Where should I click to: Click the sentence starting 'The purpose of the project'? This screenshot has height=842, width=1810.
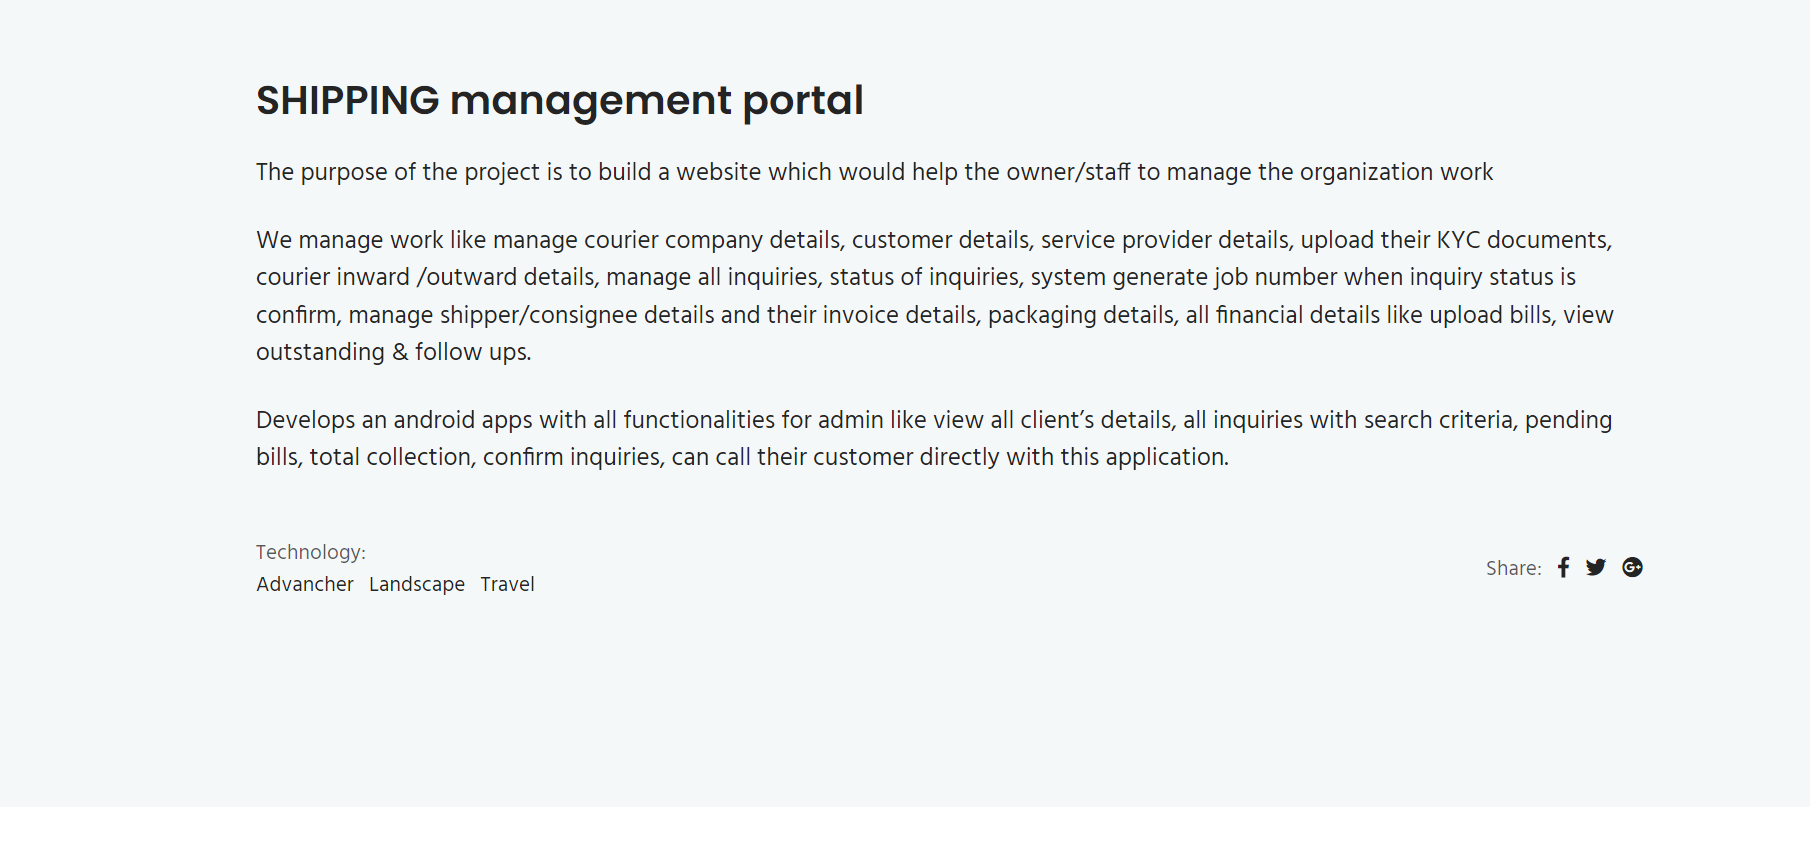tap(874, 172)
